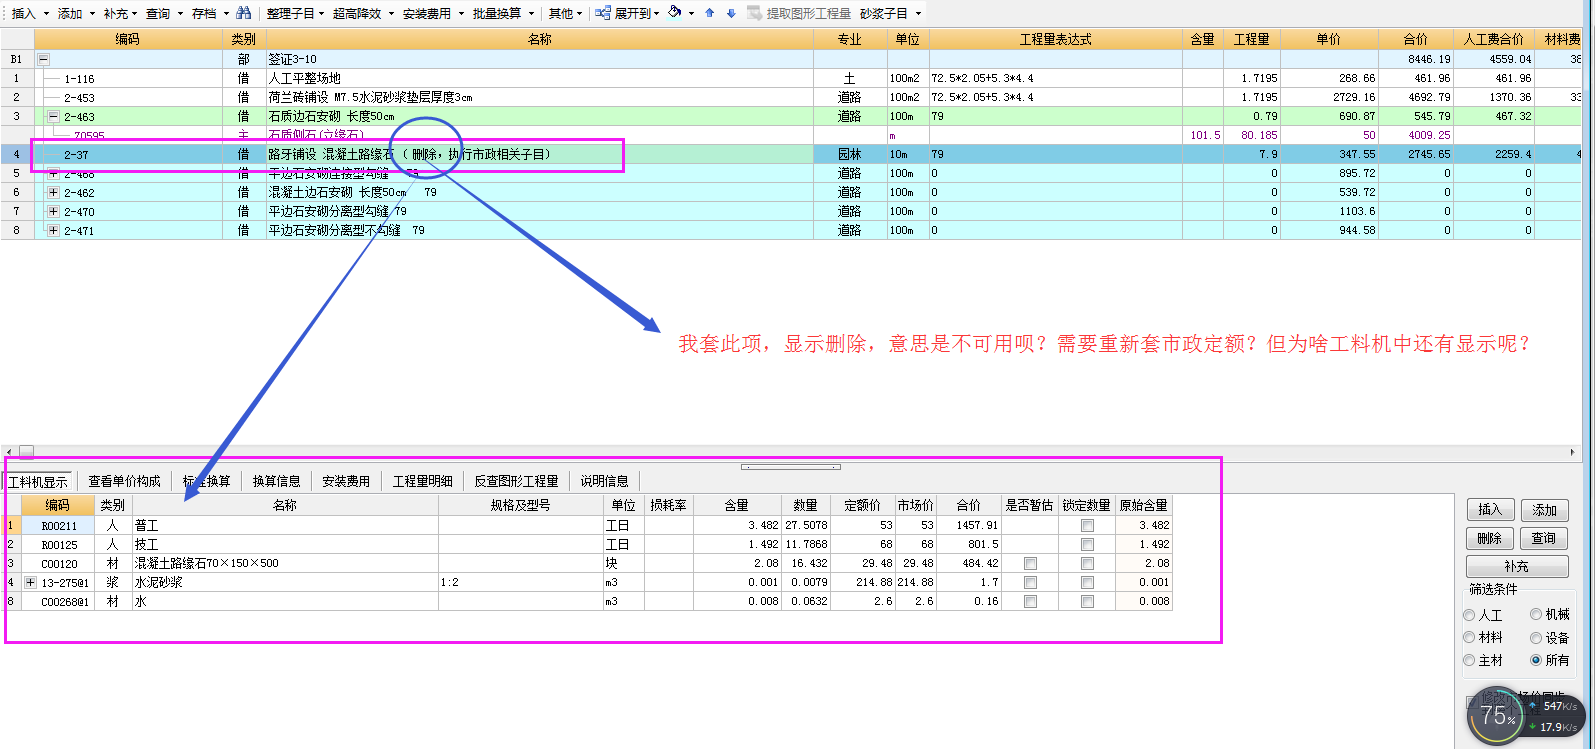Screen dimensions: 1595x749
Task: Open the fill color dropdown arrow
Action: tap(691, 14)
